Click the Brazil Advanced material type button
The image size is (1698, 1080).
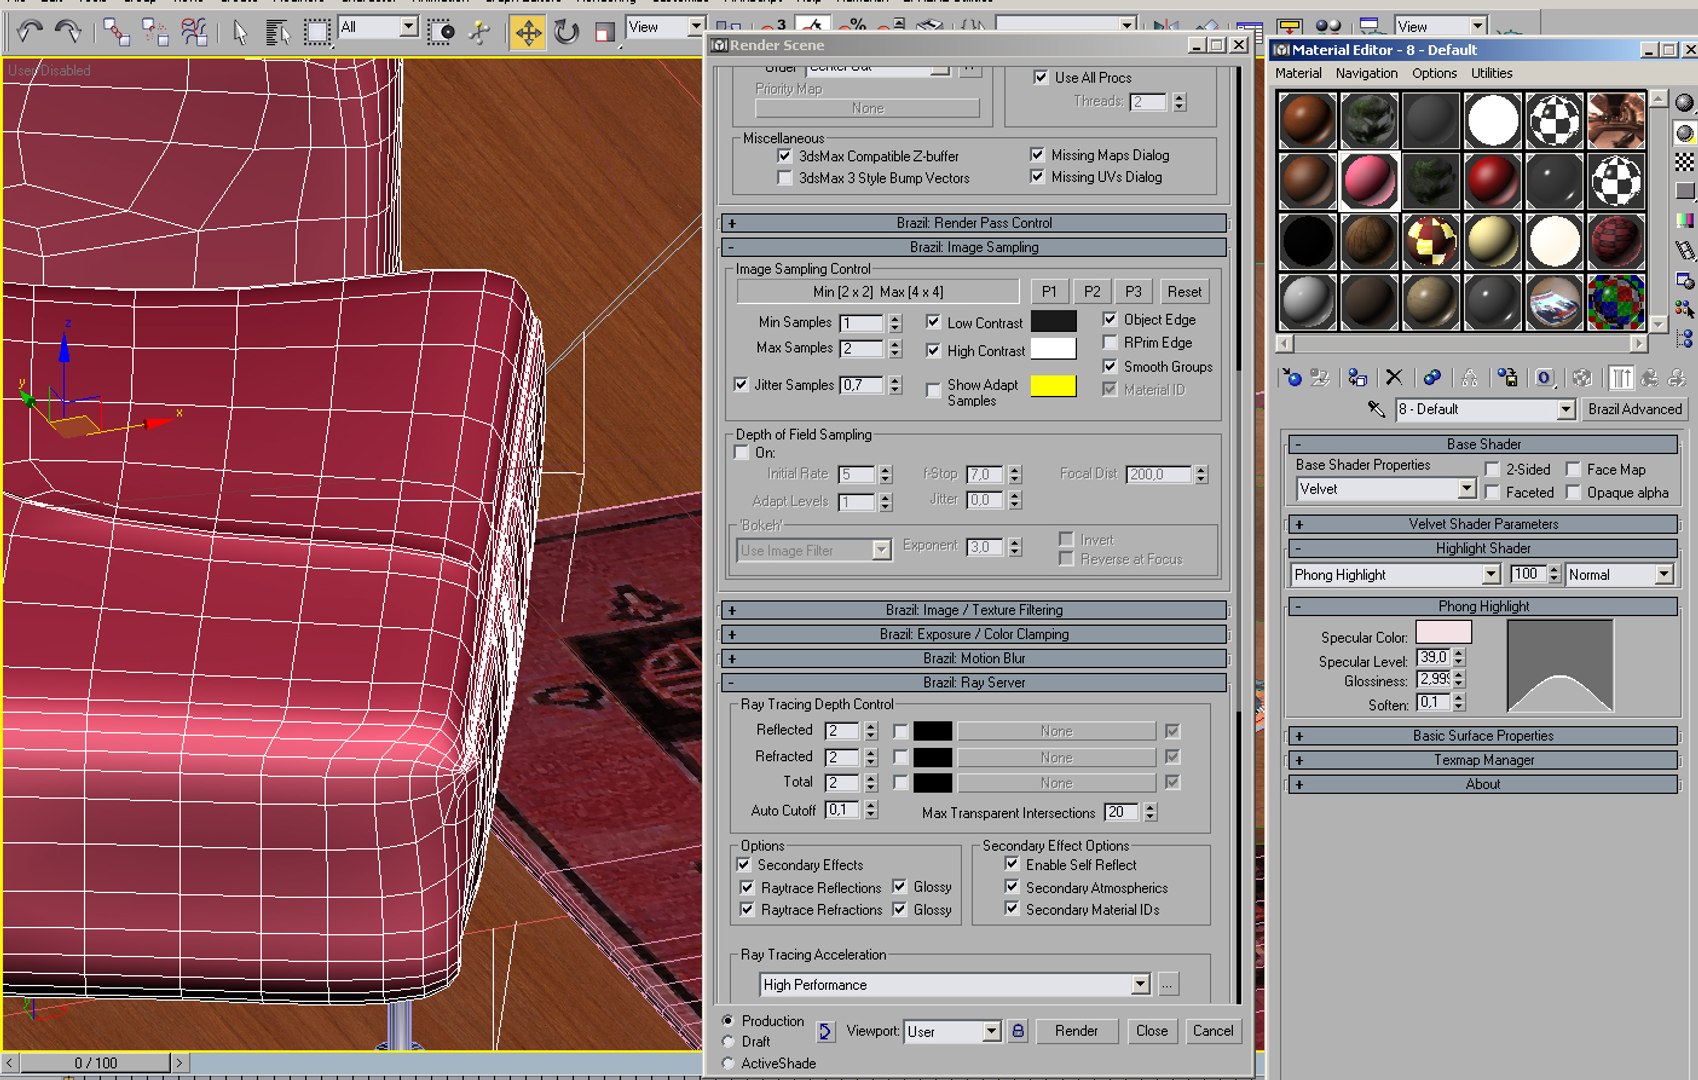(x=1634, y=409)
